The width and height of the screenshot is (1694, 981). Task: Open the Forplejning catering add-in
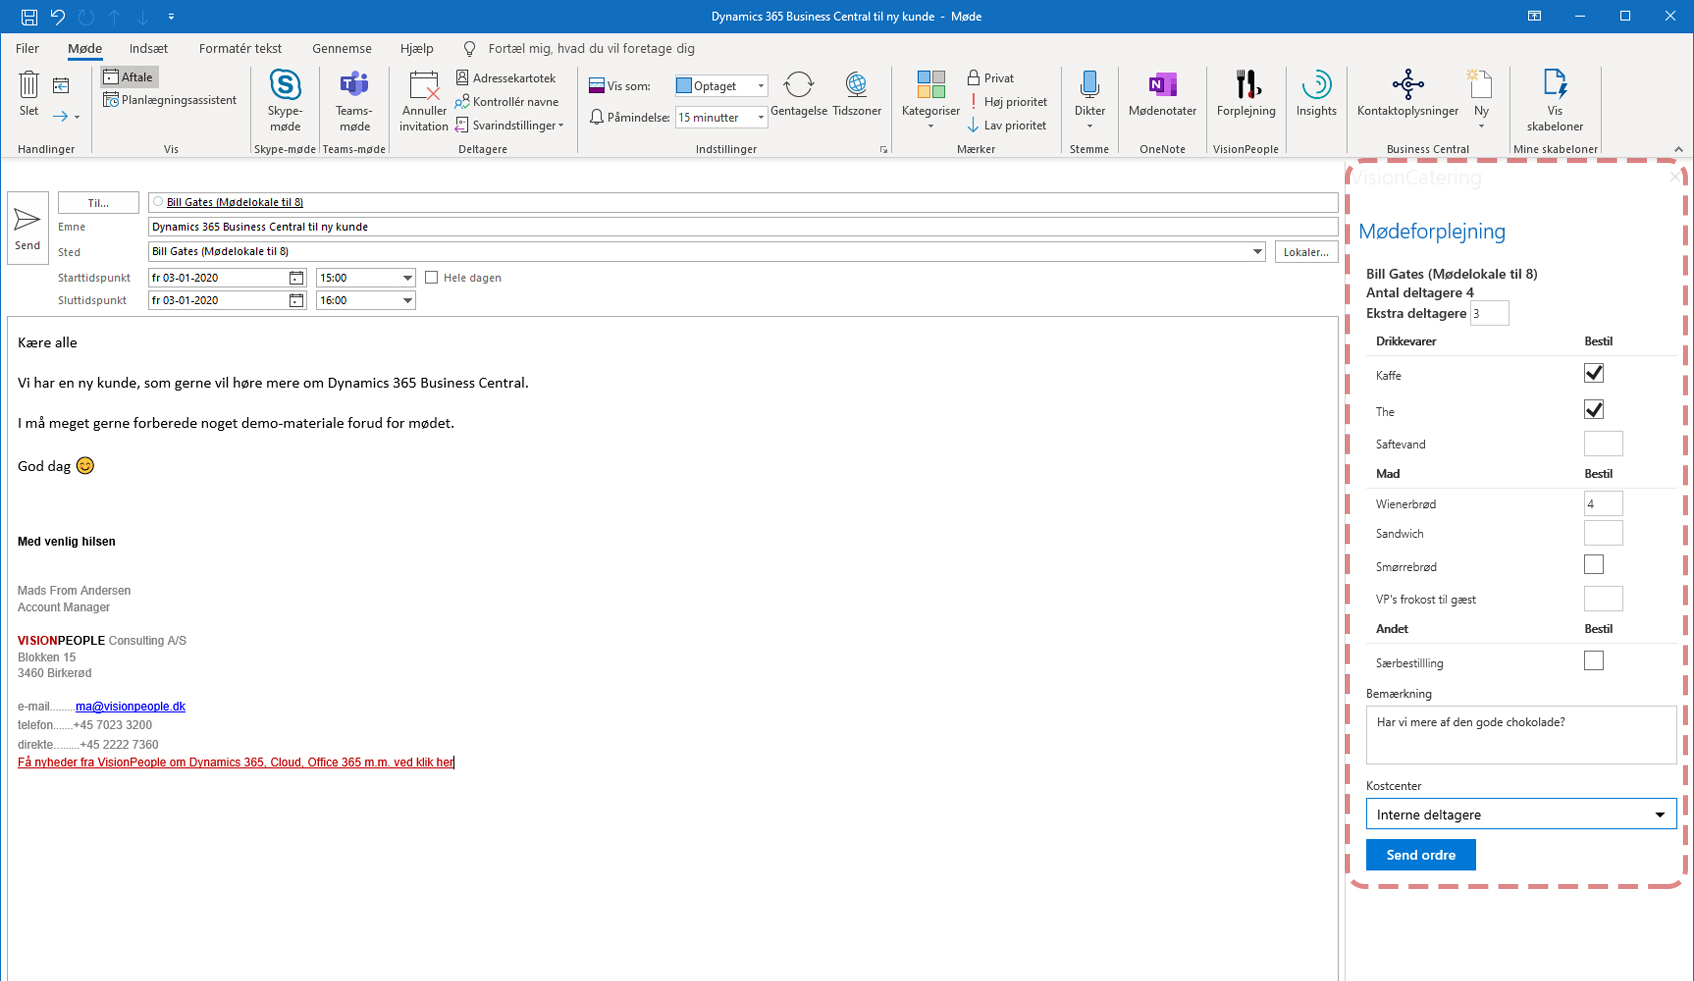(x=1246, y=95)
